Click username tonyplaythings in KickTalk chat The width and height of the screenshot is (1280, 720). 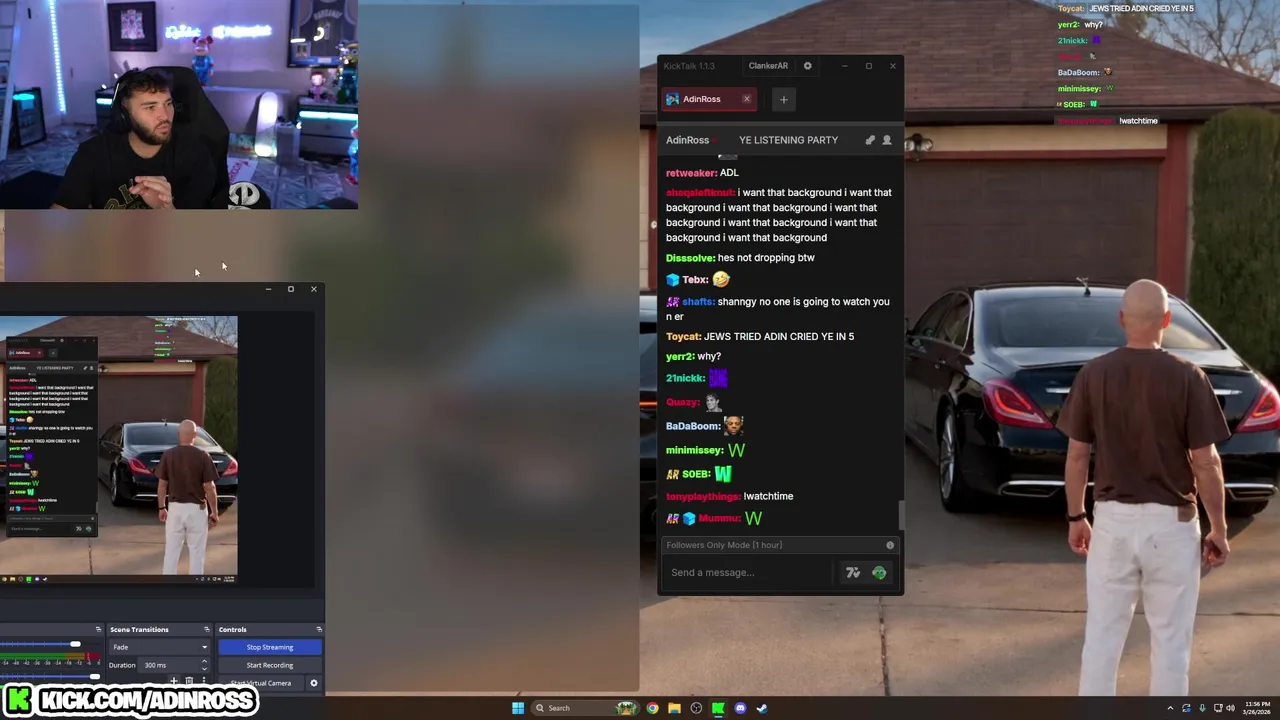click(x=703, y=496)
